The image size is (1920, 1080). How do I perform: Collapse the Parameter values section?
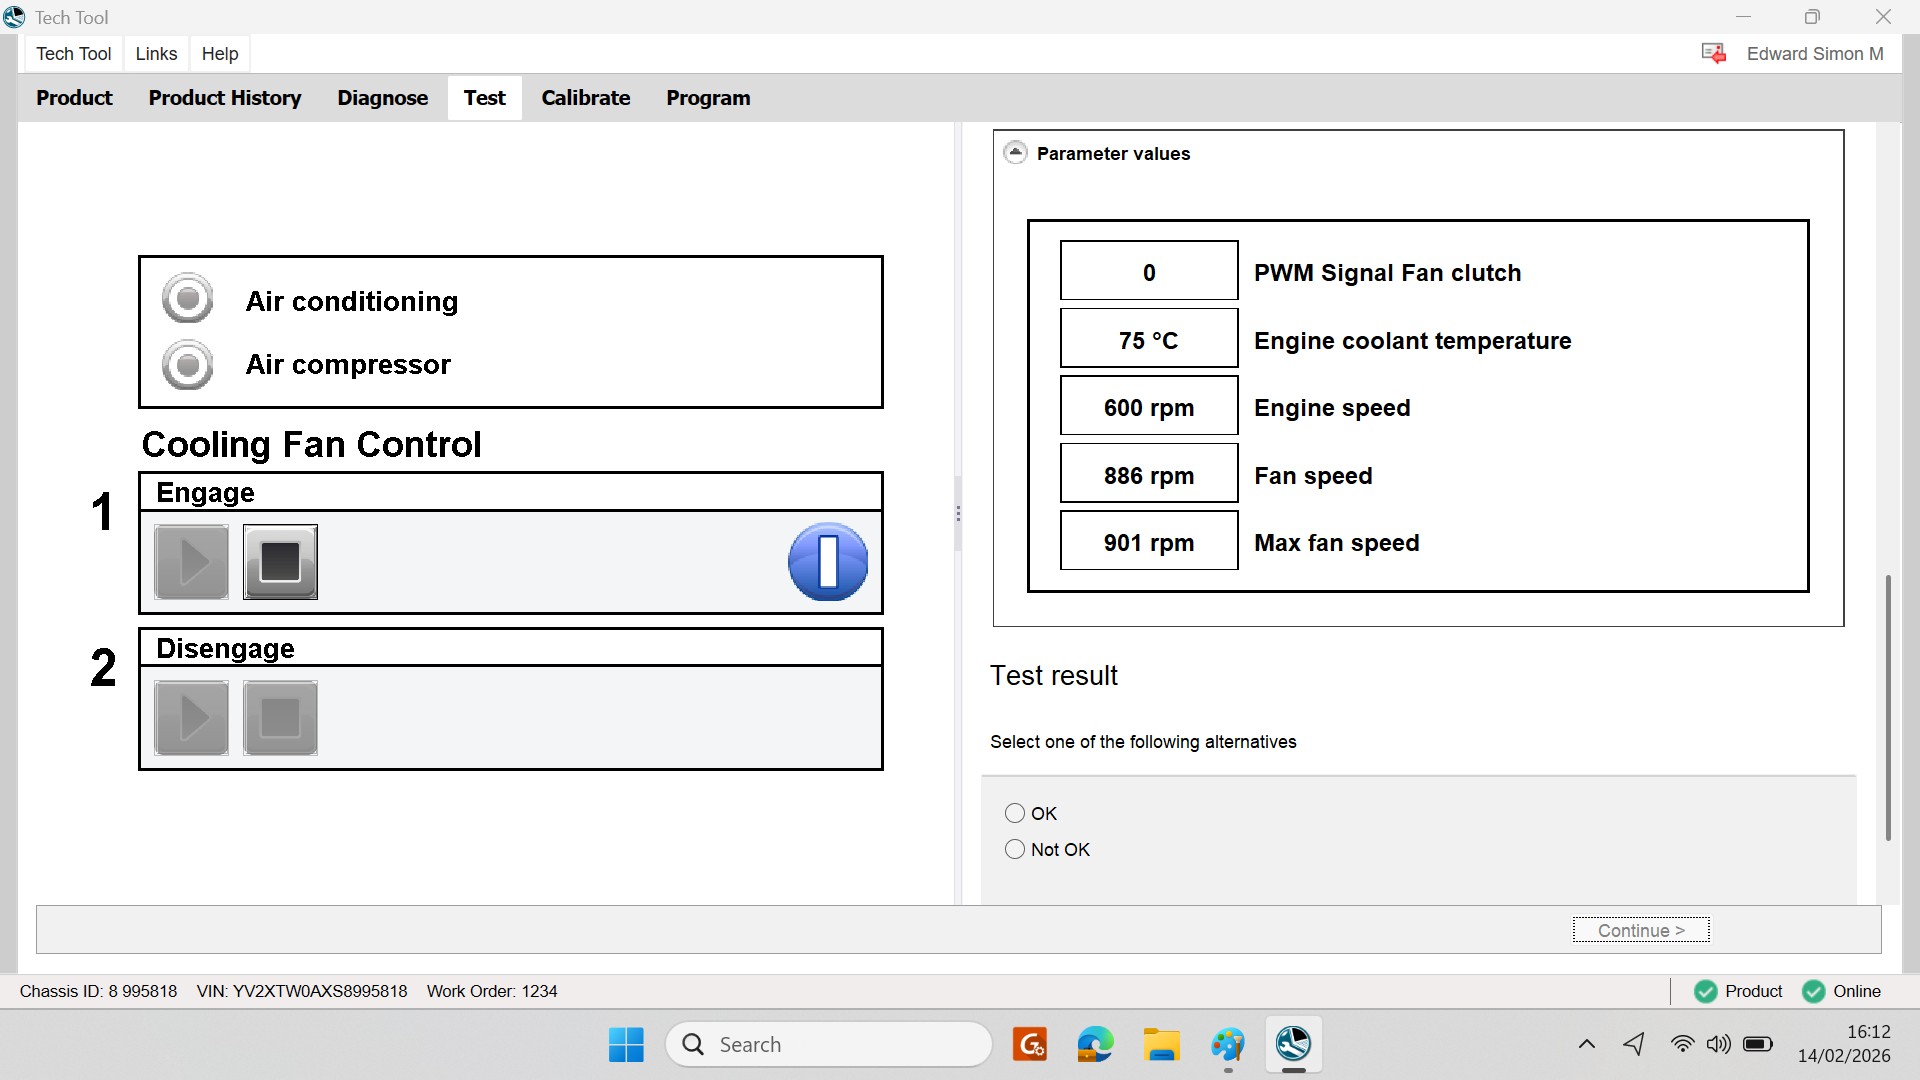pos(1015,153)
